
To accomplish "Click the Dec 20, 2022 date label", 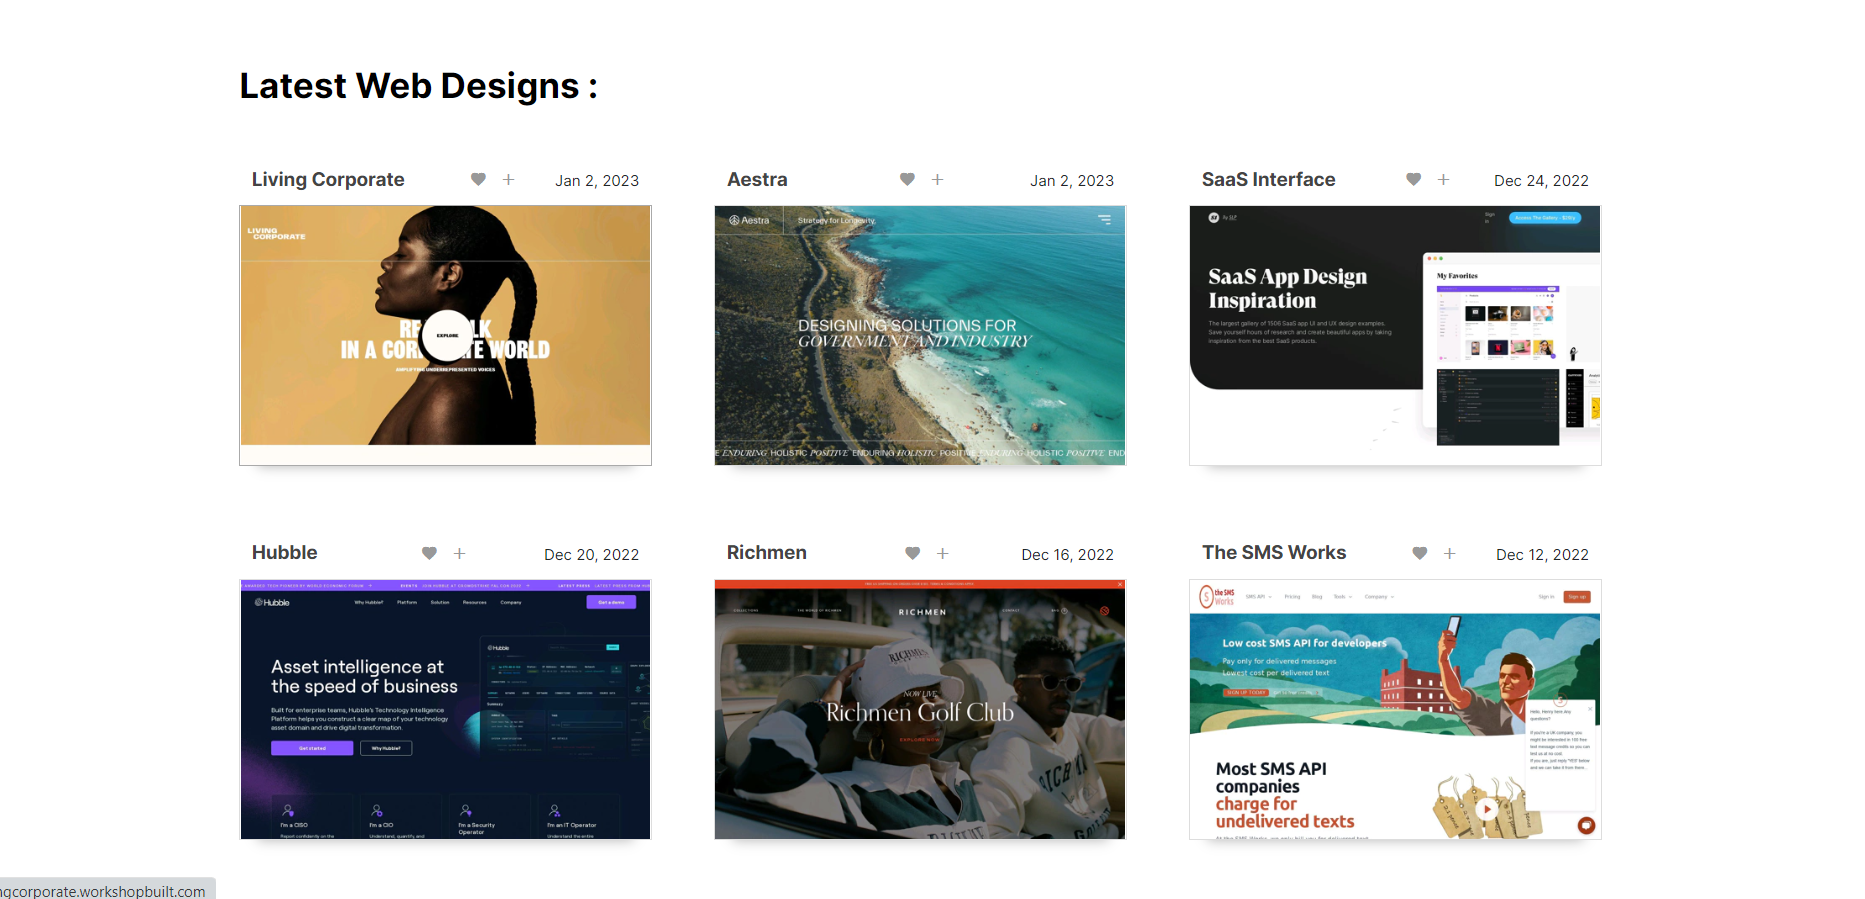I will click(x=591, y=555).
